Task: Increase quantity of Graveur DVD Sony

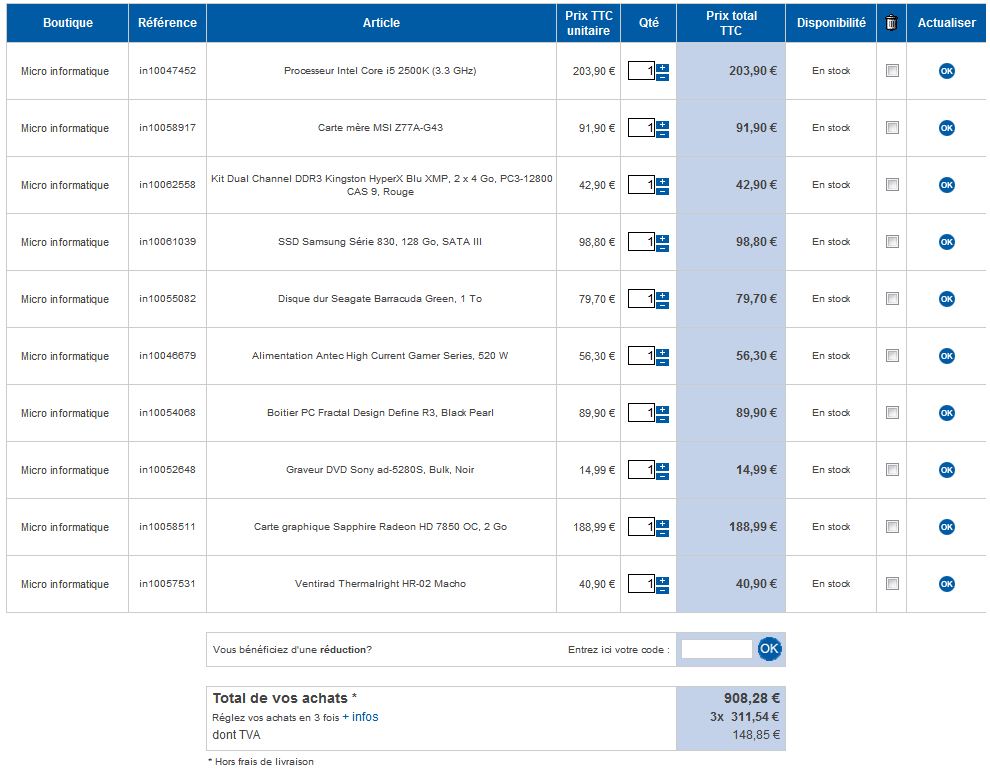Action: coord(662,466)
